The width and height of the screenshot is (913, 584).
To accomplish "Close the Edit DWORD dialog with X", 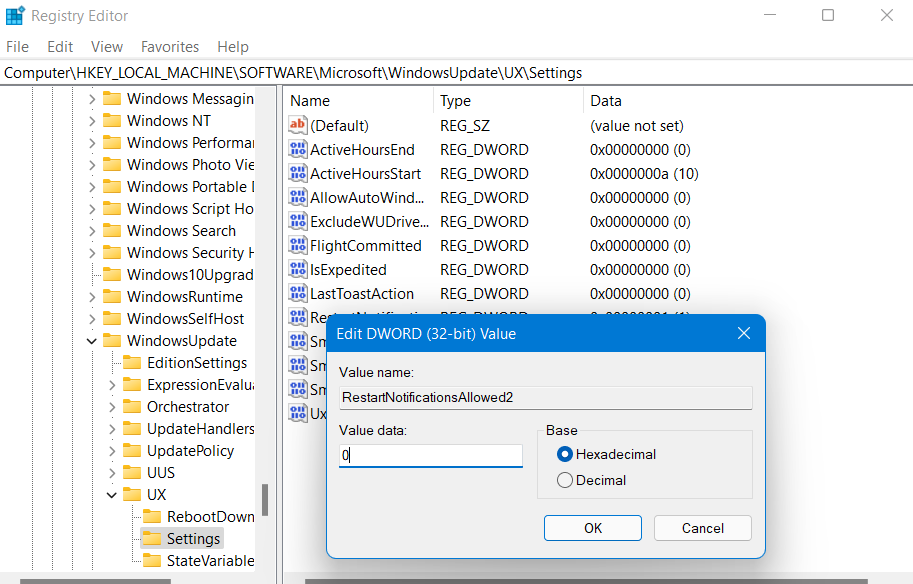I will click(743, 333).
